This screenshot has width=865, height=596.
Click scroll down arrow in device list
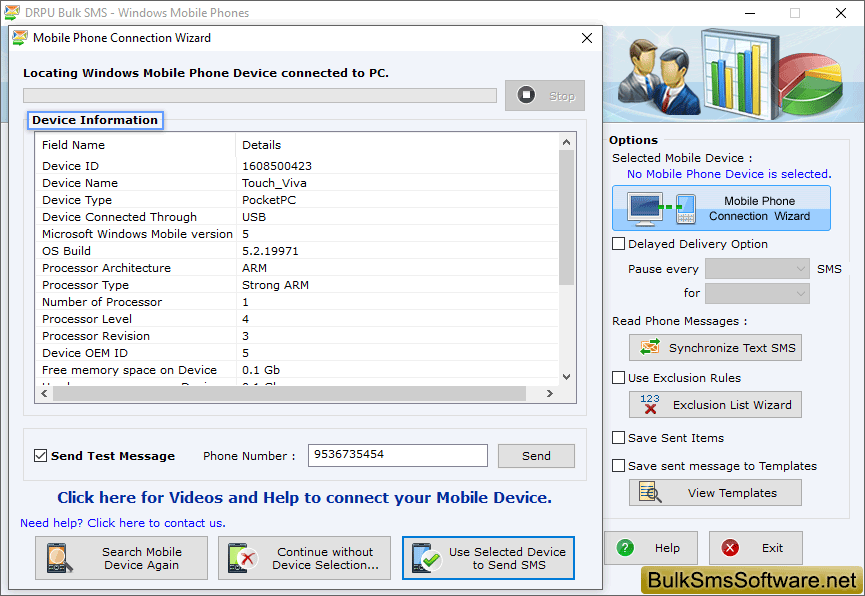tap(567, 377)
